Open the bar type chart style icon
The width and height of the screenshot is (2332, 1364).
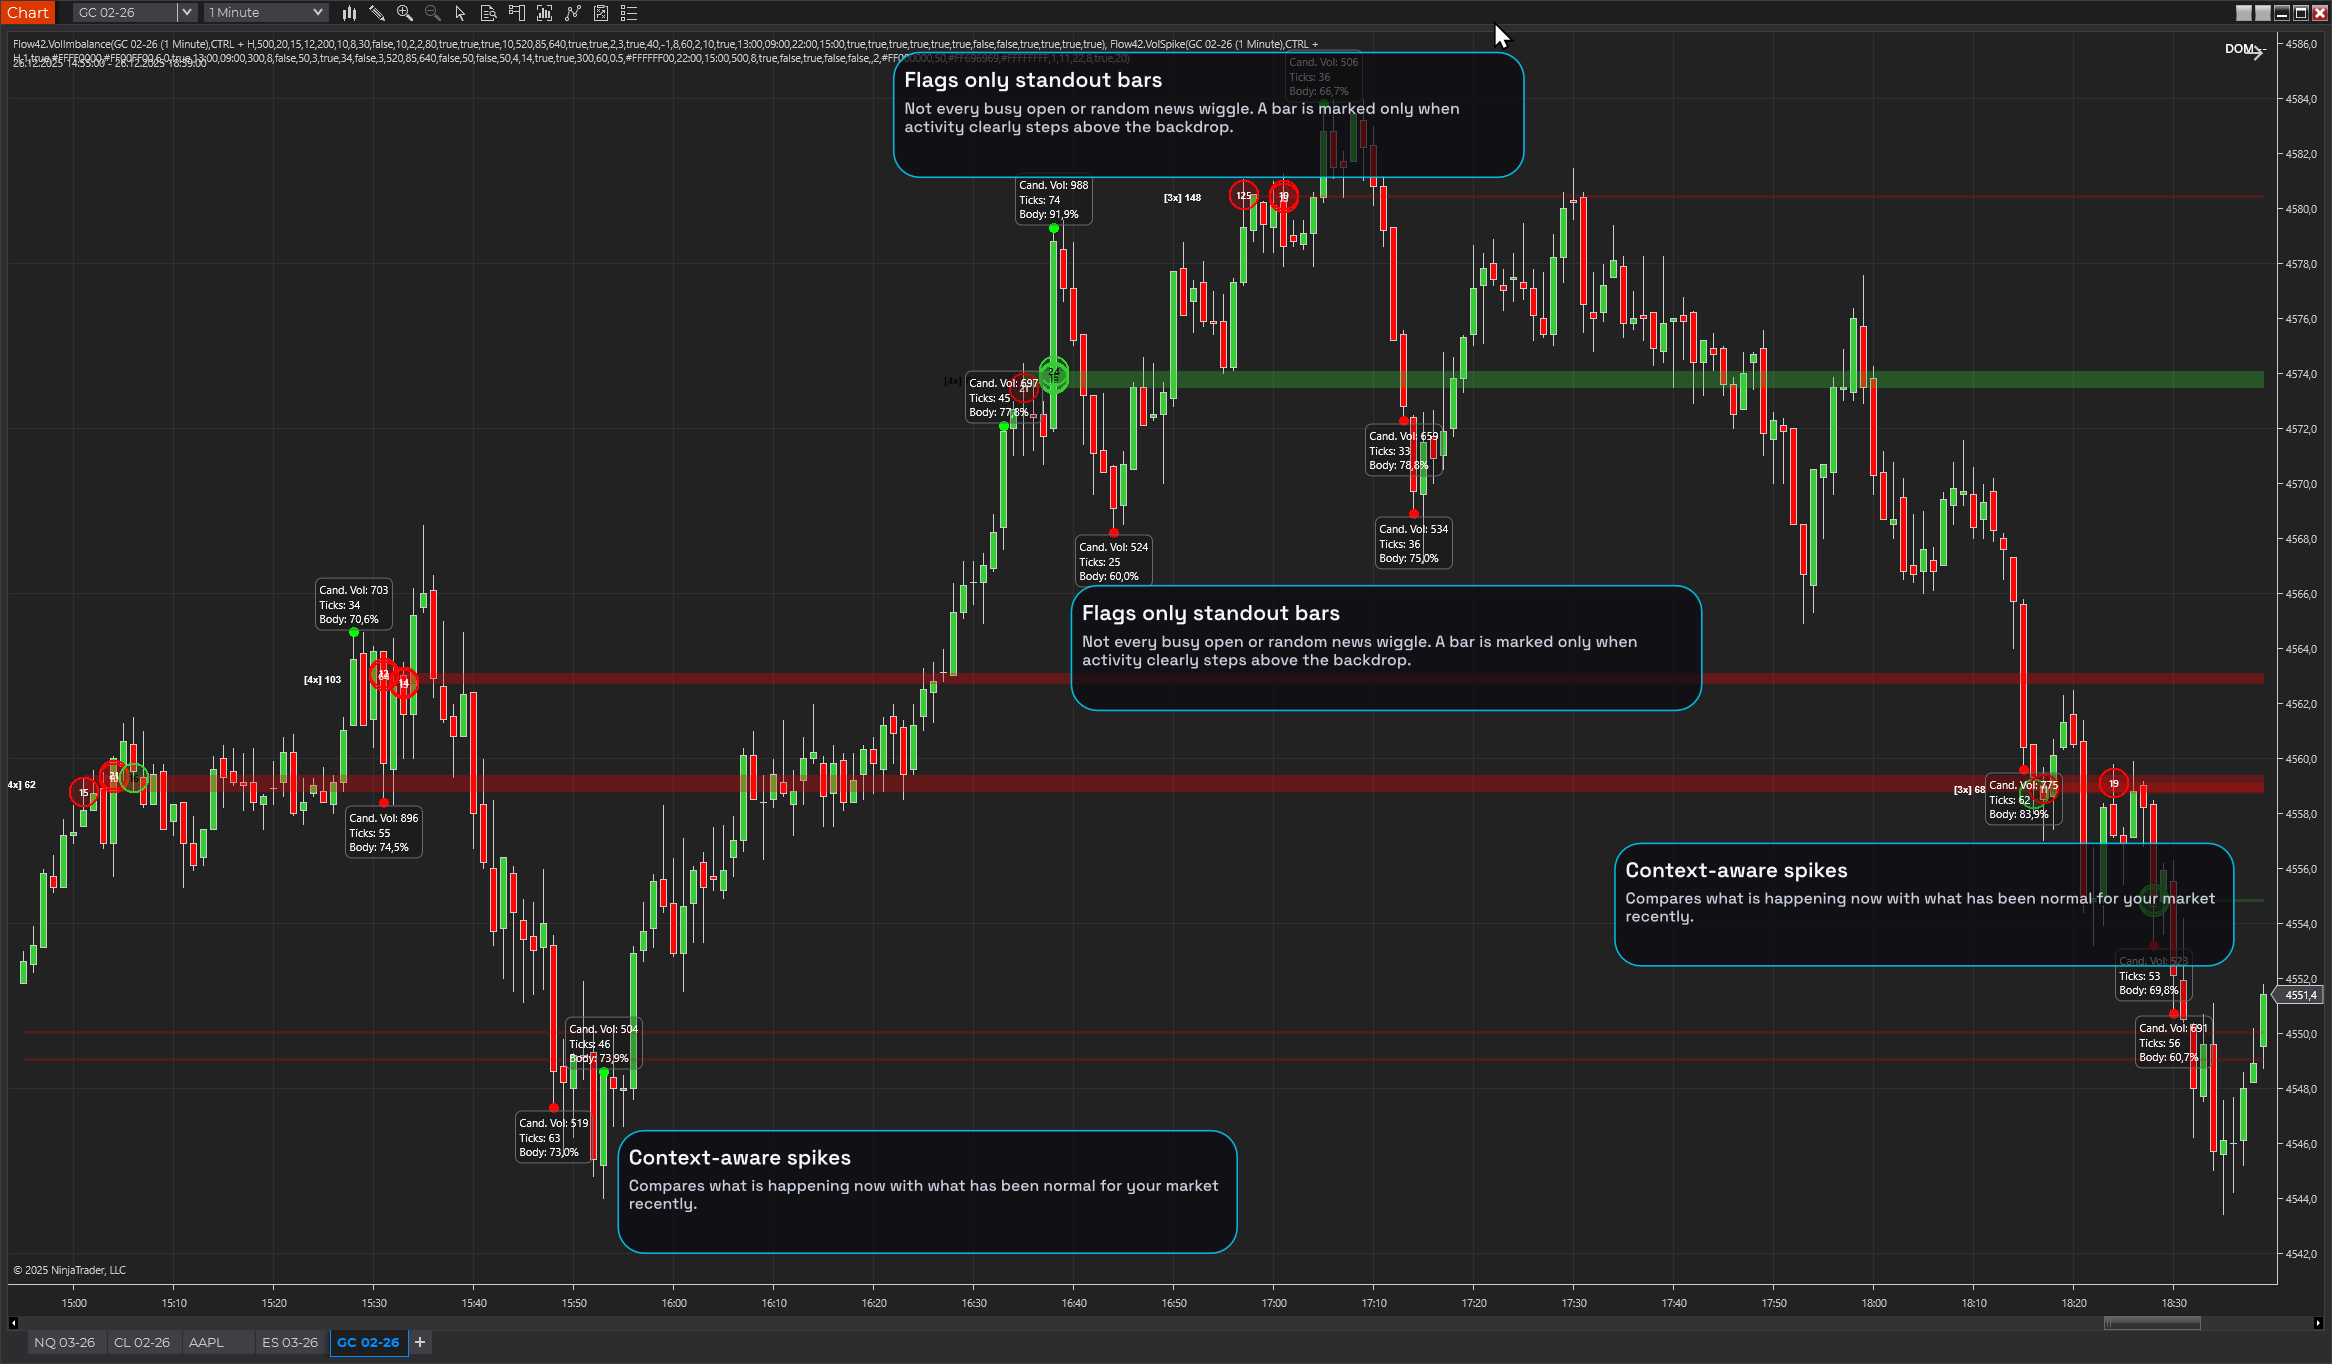349,13
